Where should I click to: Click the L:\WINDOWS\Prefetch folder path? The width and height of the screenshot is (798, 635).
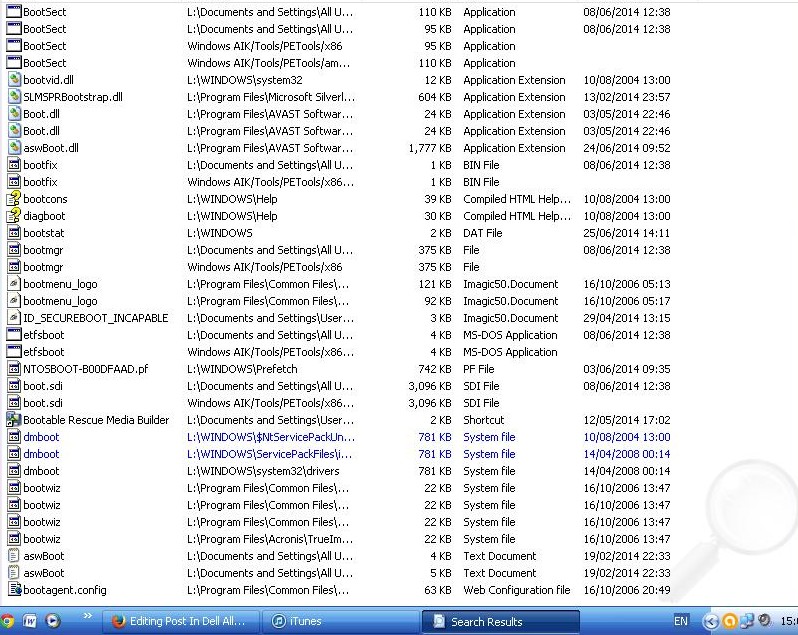point(242,369)
